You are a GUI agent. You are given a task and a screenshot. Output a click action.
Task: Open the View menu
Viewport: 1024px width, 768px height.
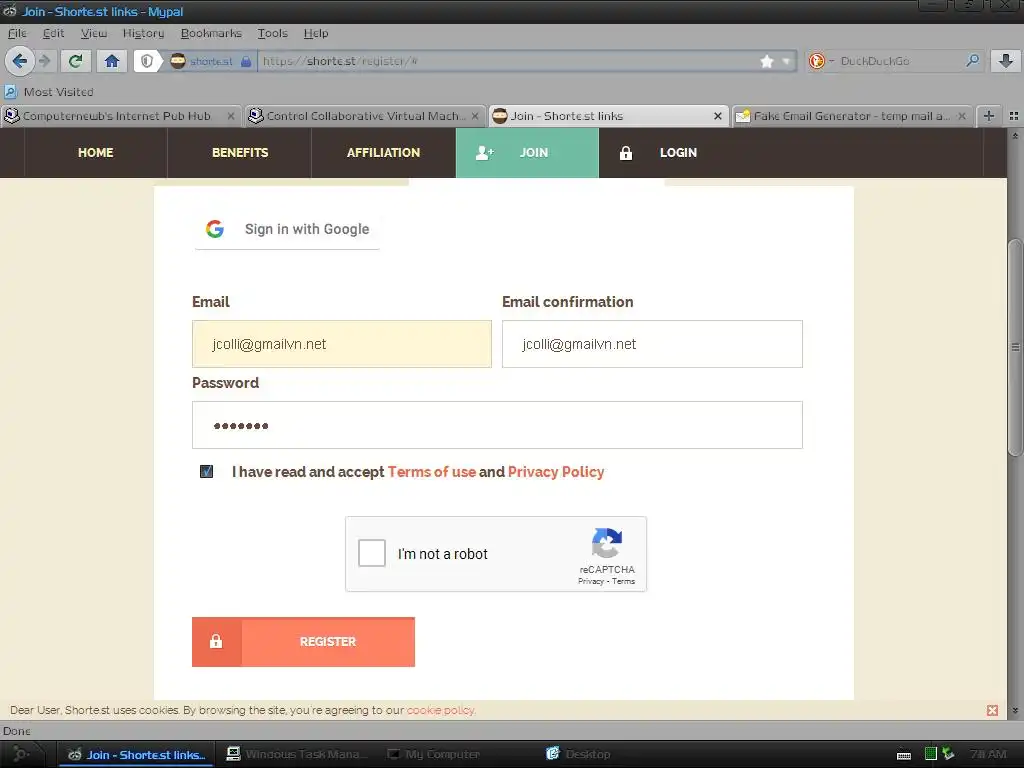[94, 33]
